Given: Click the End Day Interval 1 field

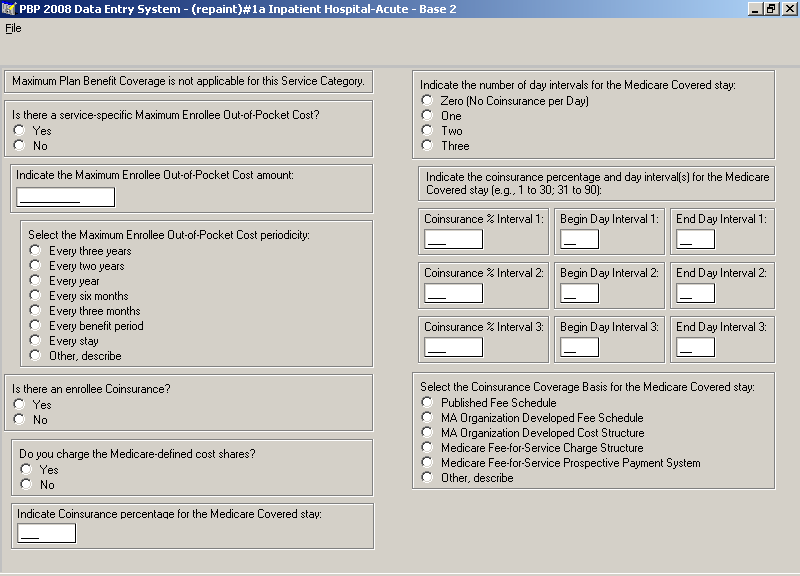Looking at the screenshot, I should click(x=695, y=239).
